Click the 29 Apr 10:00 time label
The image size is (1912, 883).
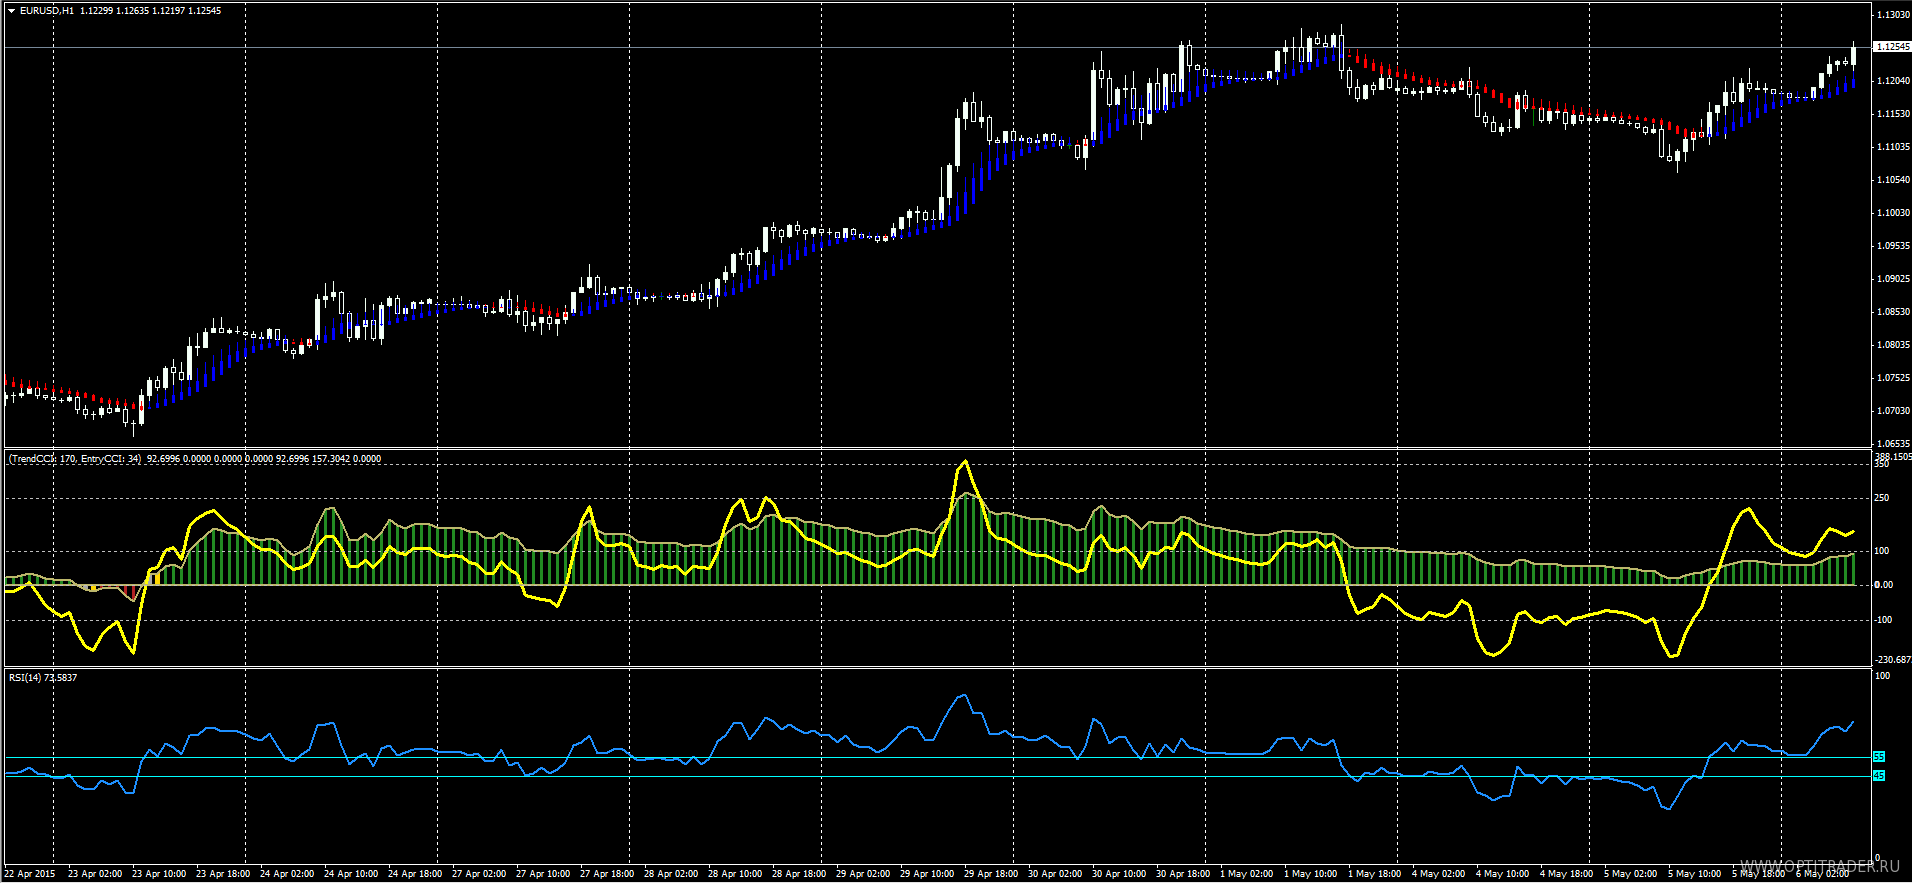click(927, 874)
